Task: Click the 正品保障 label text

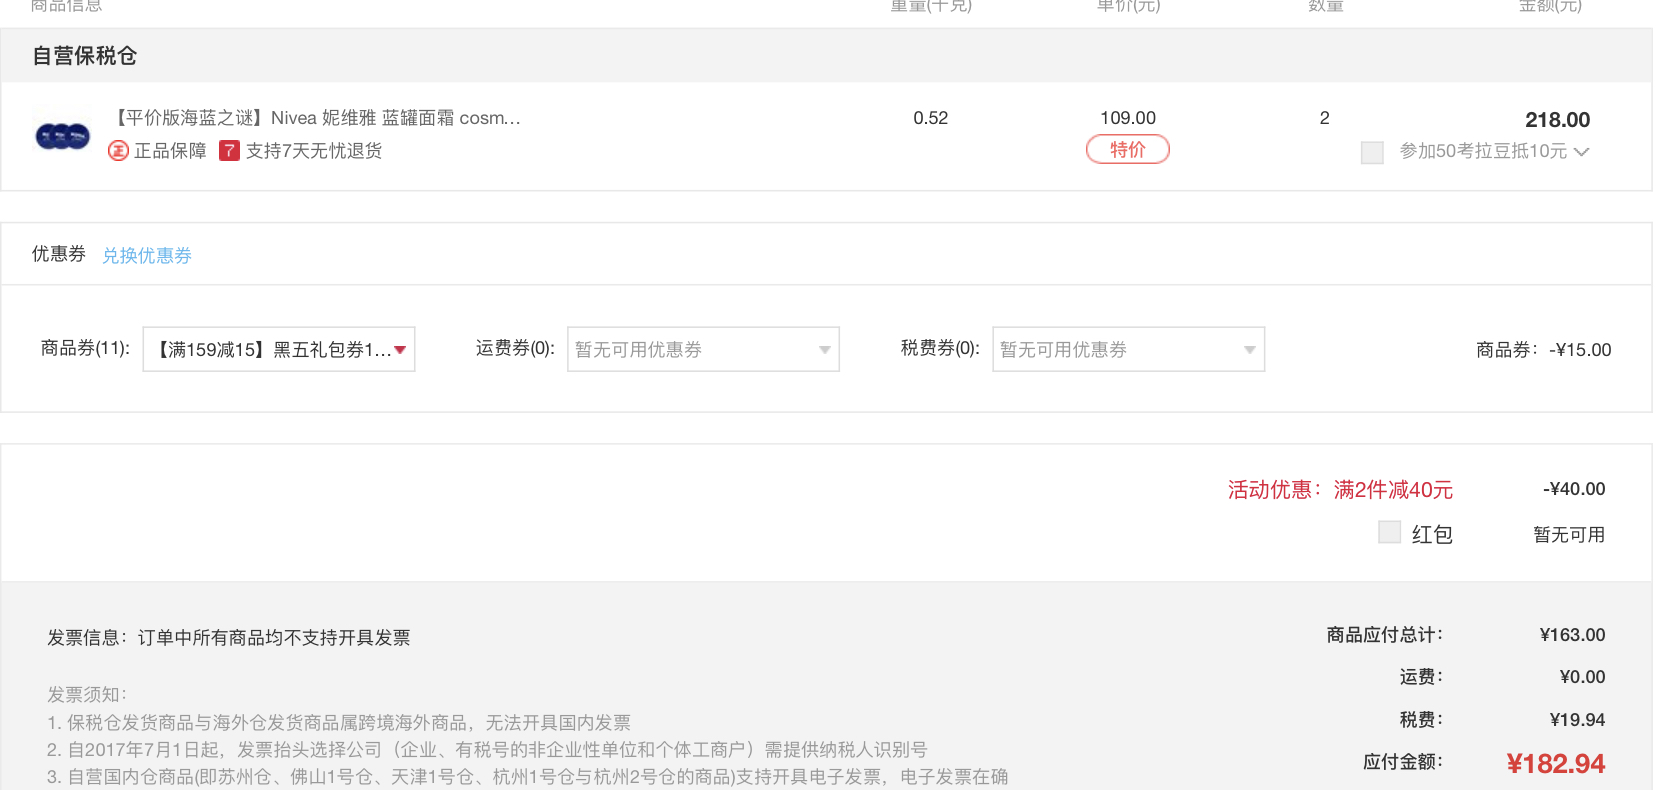Action: point(170,151)
